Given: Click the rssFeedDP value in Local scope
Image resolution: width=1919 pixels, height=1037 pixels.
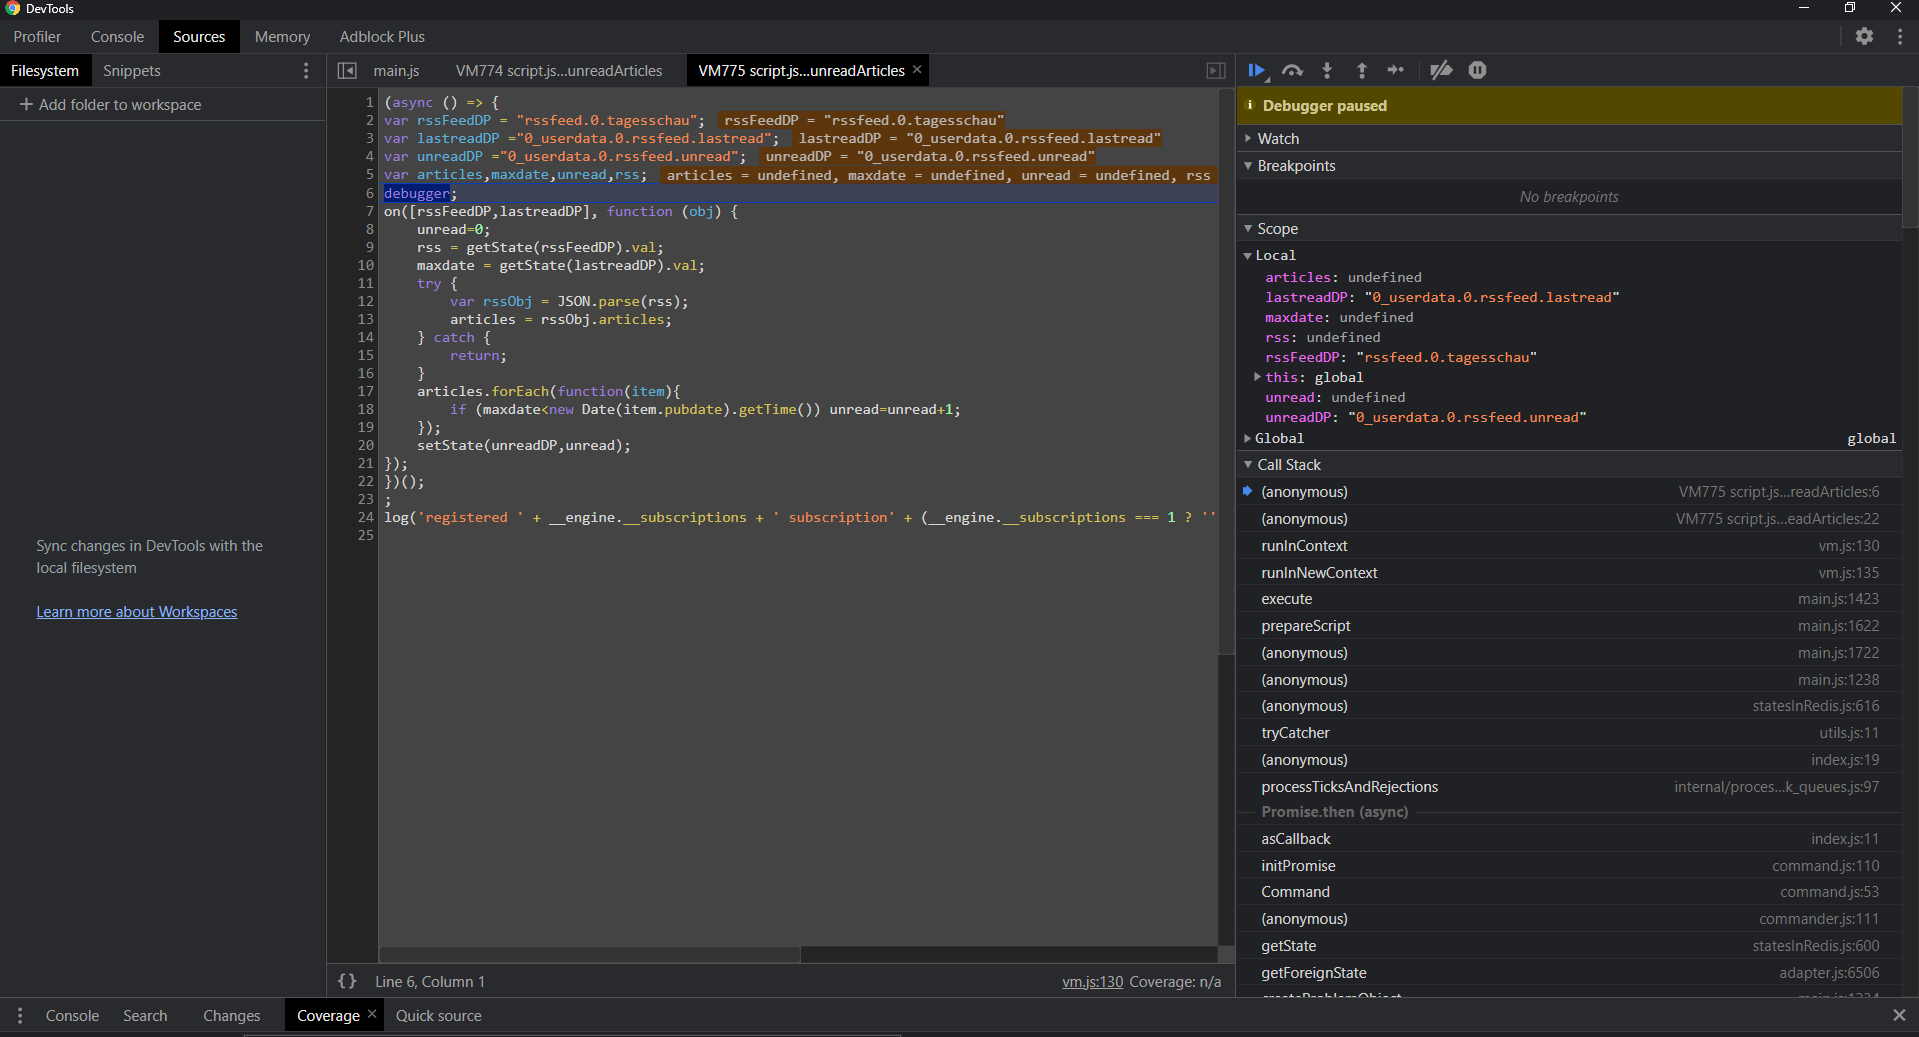Looking at the screenshot, I should pyautogui.click(x=1446, y=357).
